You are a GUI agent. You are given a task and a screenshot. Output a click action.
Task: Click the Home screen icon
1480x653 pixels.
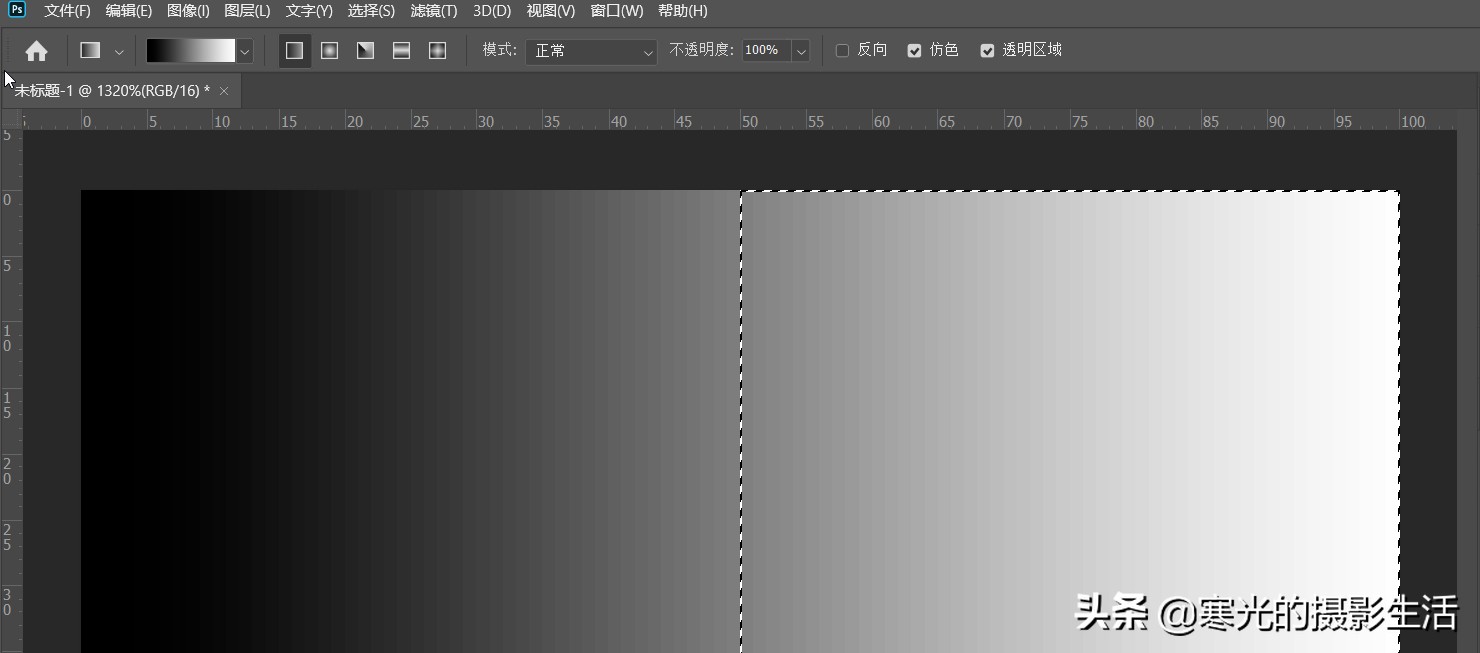point(36,50)
